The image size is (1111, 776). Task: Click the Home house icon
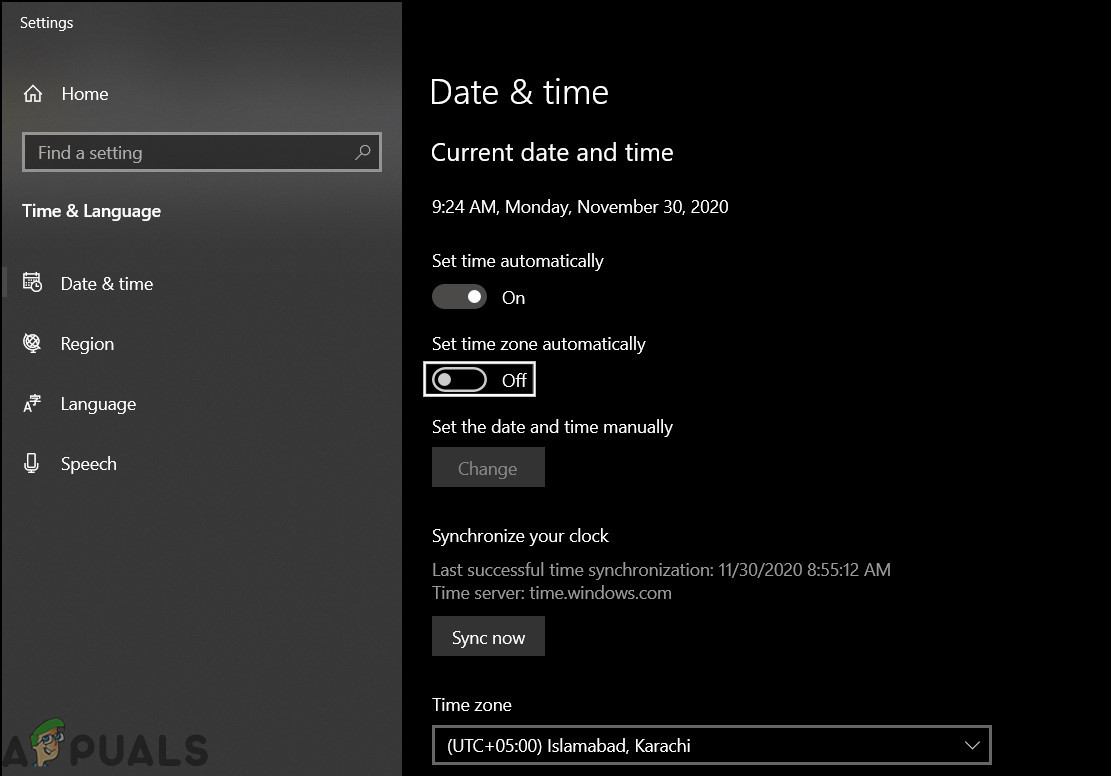pyautogui.click(x=31, y=93)
